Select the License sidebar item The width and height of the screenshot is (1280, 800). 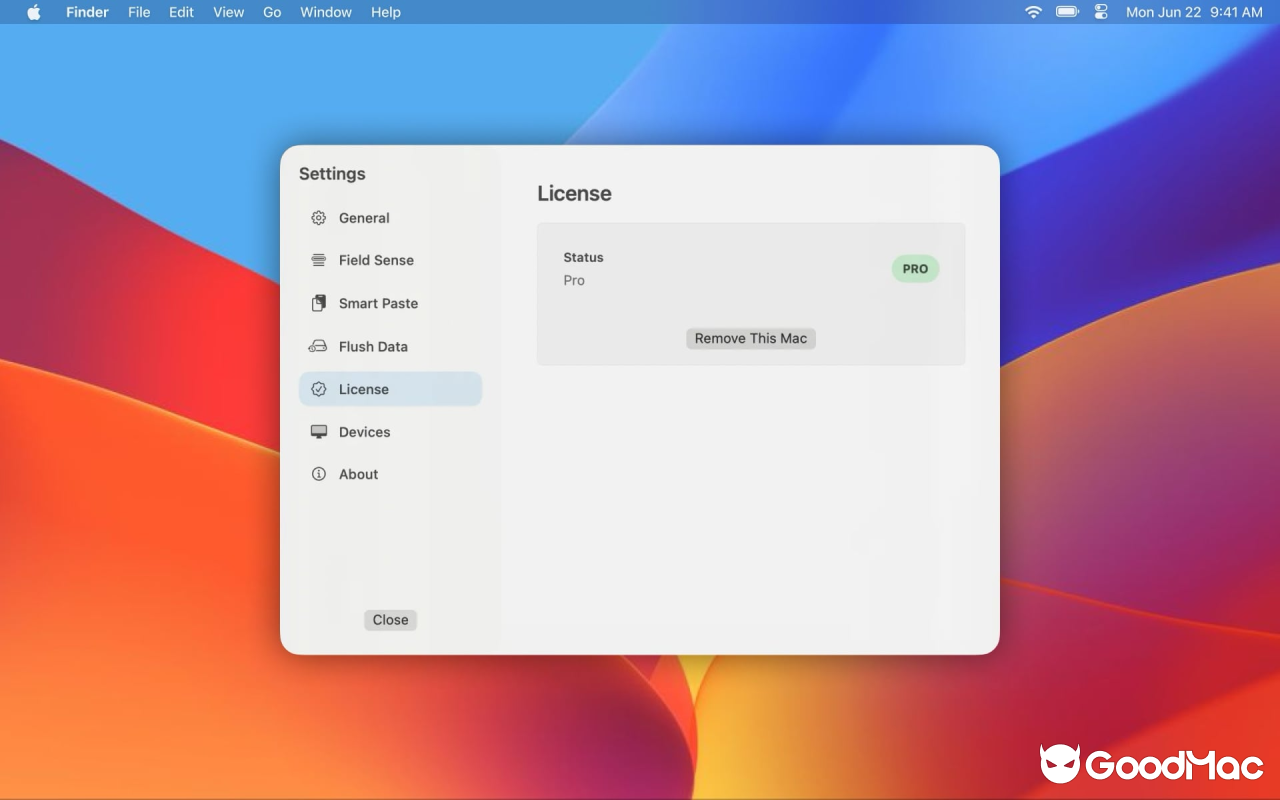[390, 389]
